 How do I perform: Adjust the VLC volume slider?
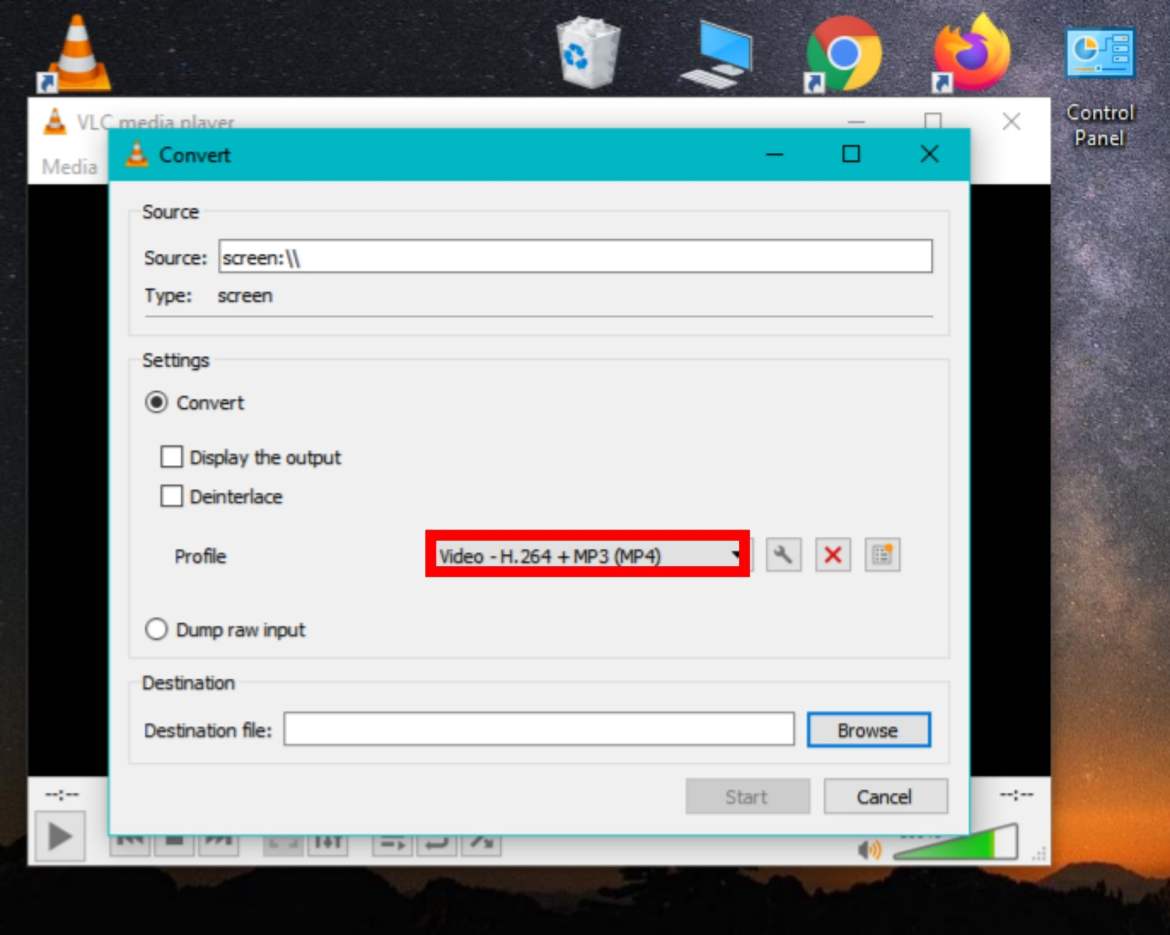click(x=956, y=842)
